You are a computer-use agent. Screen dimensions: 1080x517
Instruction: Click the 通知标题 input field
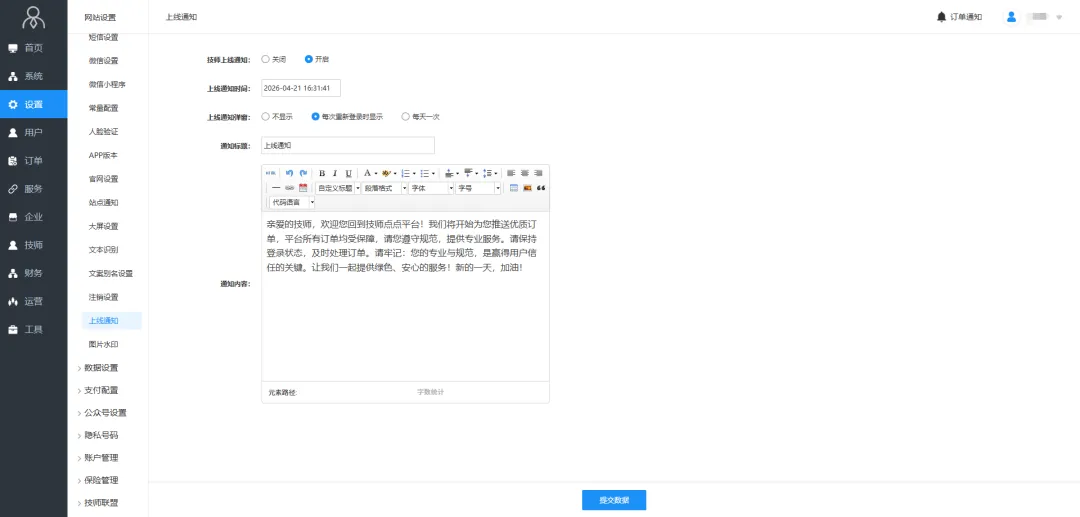click(x=347, y=145)
